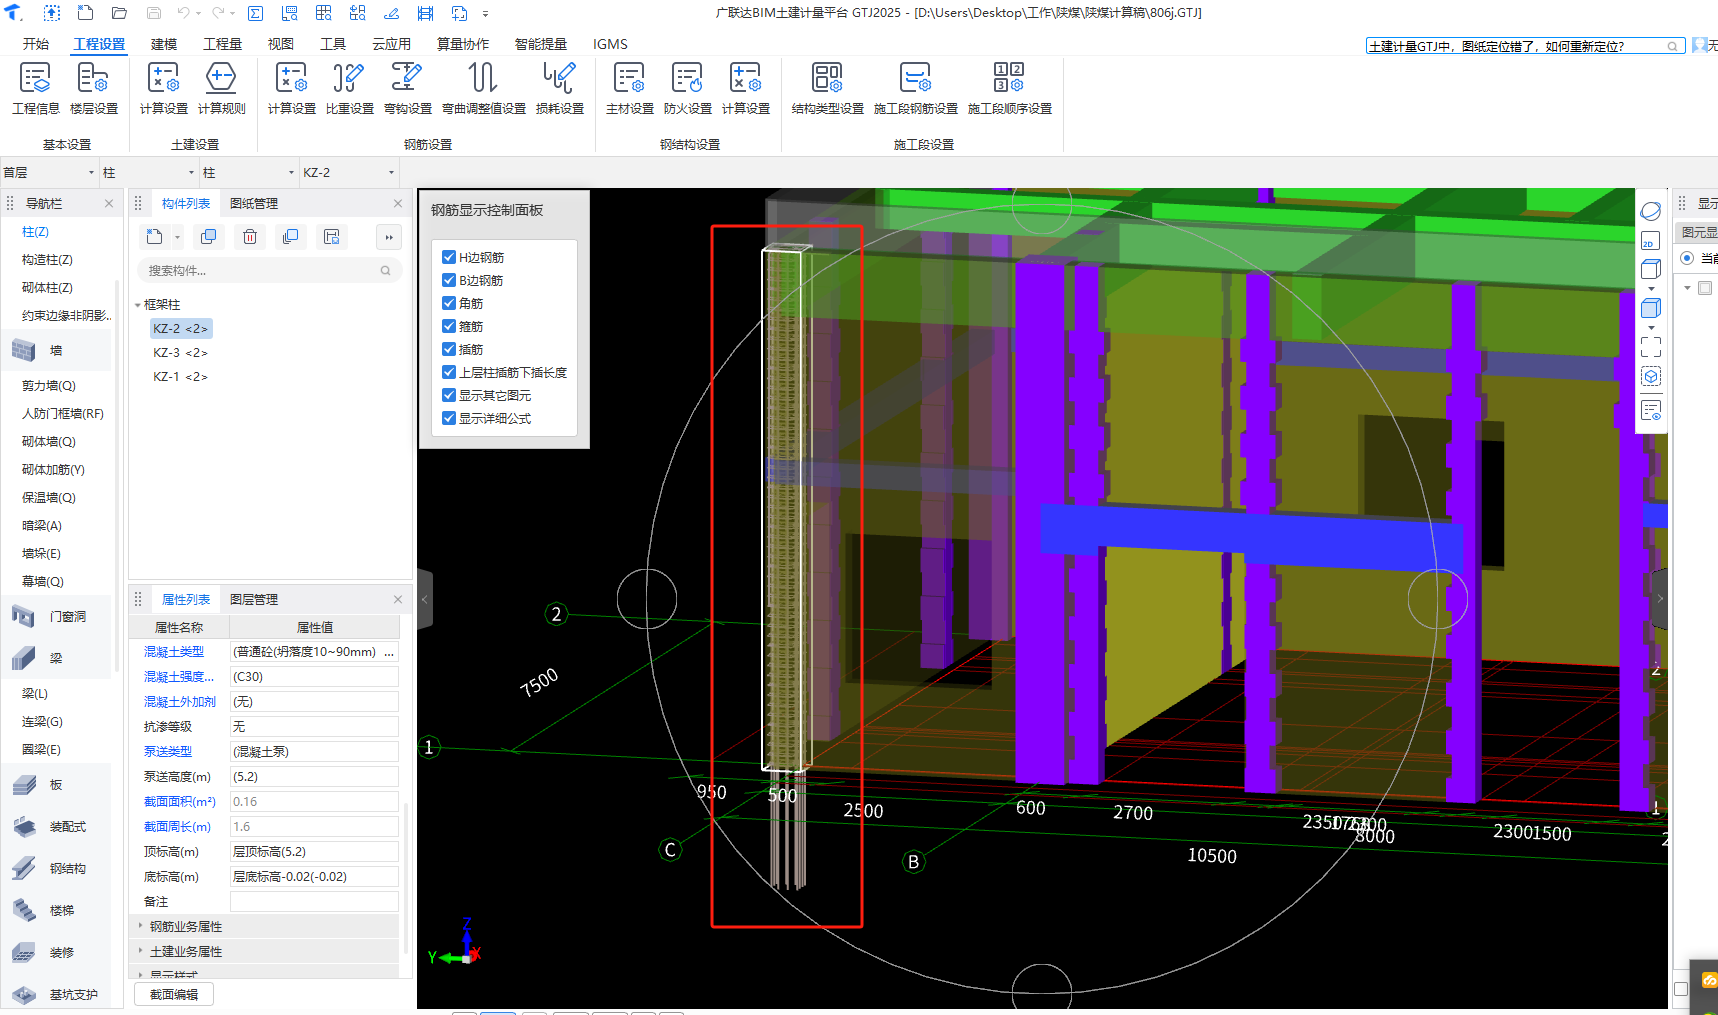The width and height of the screenshot is (1718, 1015).
Task: Open 计算规则 in 土建设置 group
Action: point(222,88)
